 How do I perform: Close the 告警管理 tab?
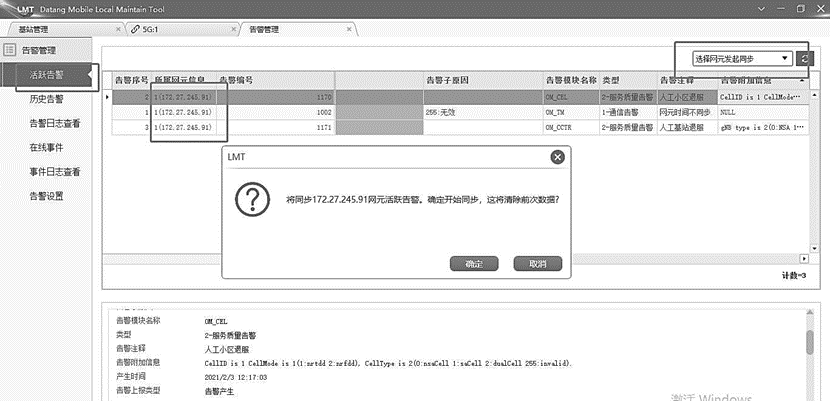click(349, 29)
